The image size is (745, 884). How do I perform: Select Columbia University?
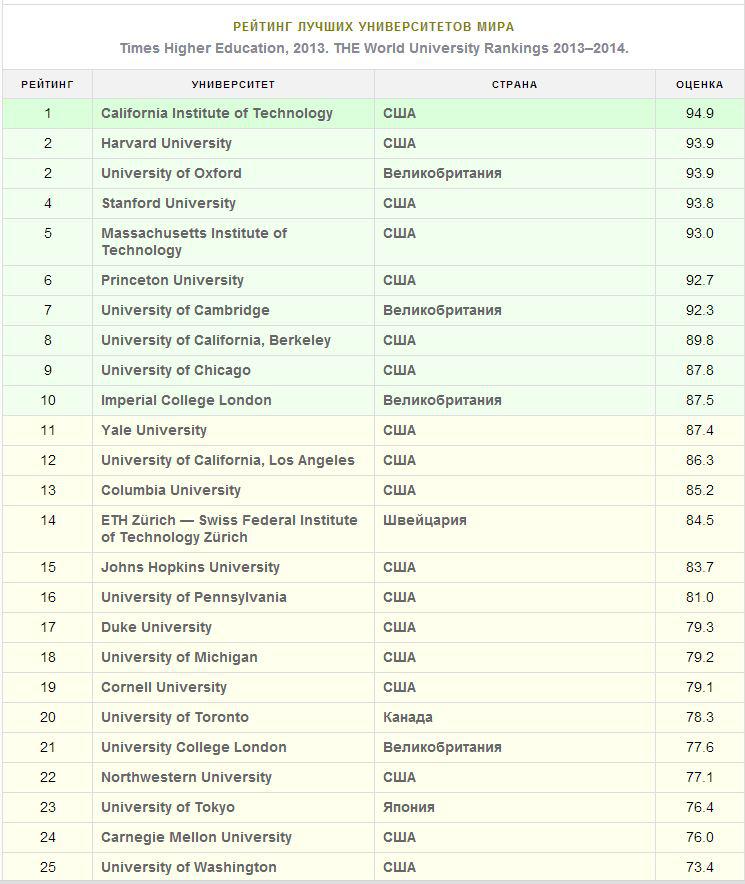(170, 490)
